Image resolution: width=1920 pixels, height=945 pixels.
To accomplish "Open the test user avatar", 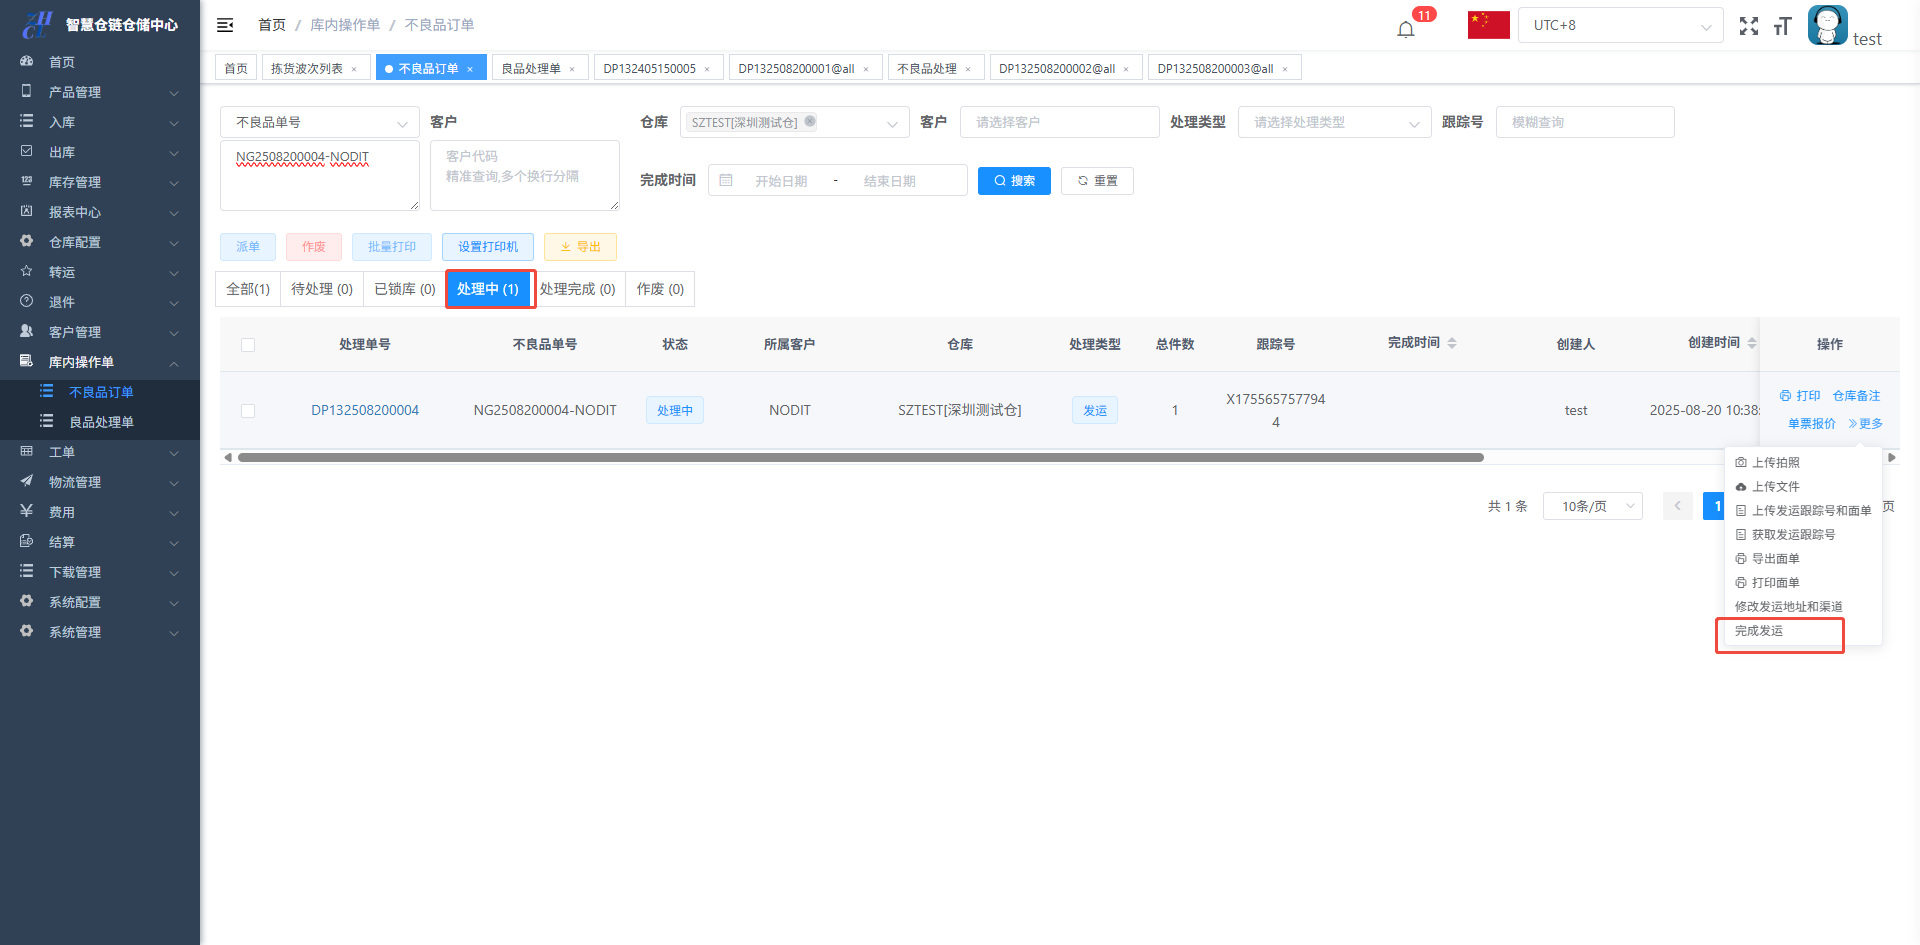I will (x=1827, y=26).
